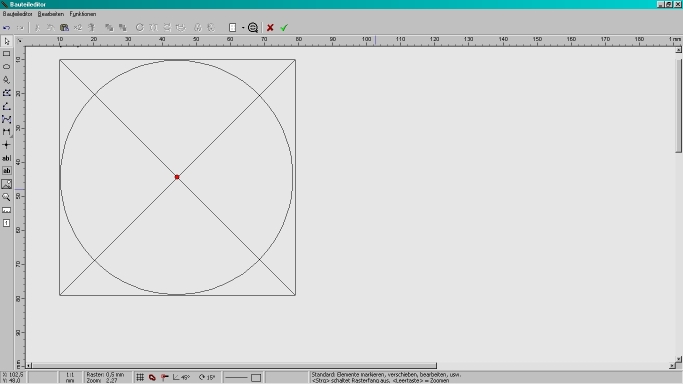
Task: Select the arrow pointer tool
Action: [7, 41]
